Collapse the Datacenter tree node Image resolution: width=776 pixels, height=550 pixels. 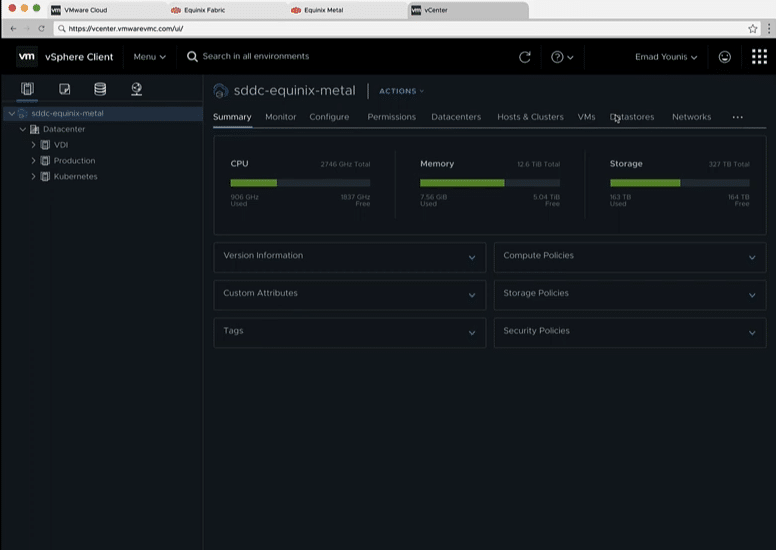click(23, 129)
